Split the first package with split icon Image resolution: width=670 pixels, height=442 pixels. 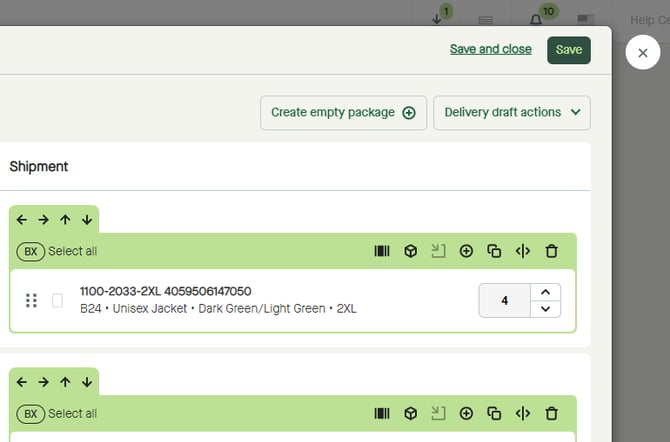522,251
